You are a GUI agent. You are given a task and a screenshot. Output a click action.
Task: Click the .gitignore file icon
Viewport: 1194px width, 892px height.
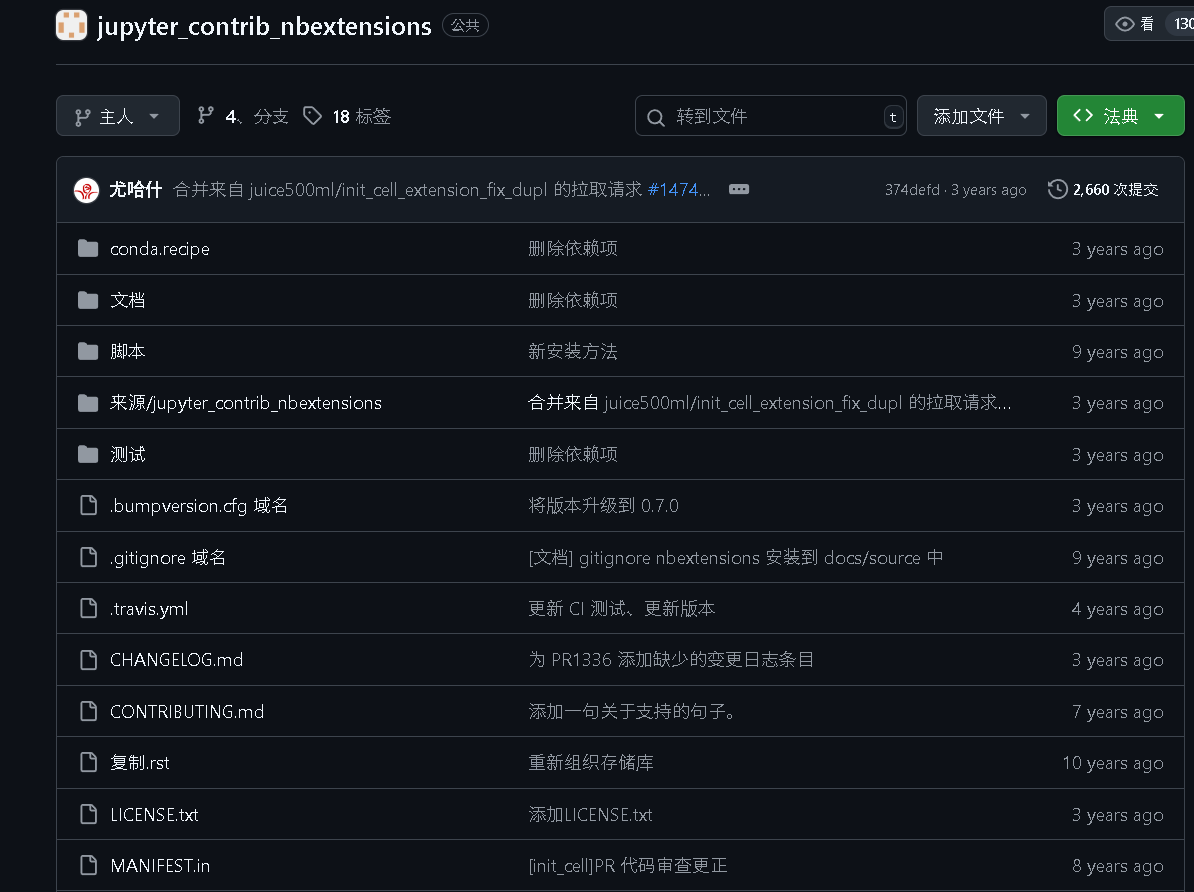(88, 557)
